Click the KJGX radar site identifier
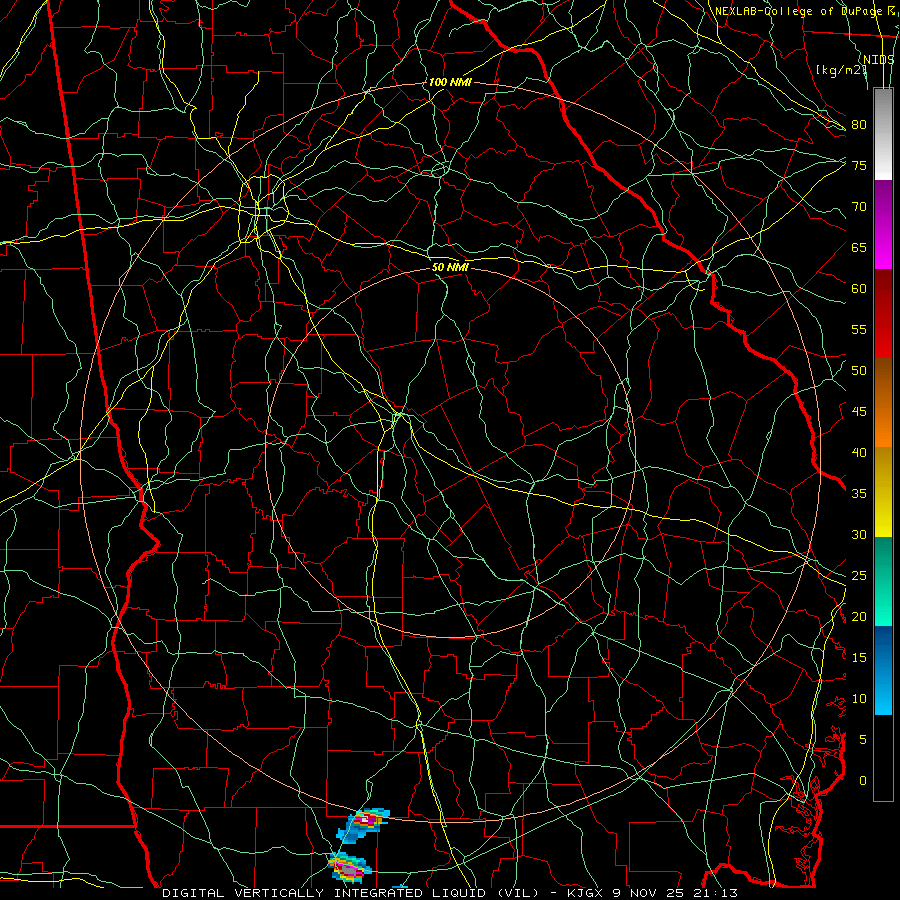The image size is (900, 900). (x=587, y=893)
